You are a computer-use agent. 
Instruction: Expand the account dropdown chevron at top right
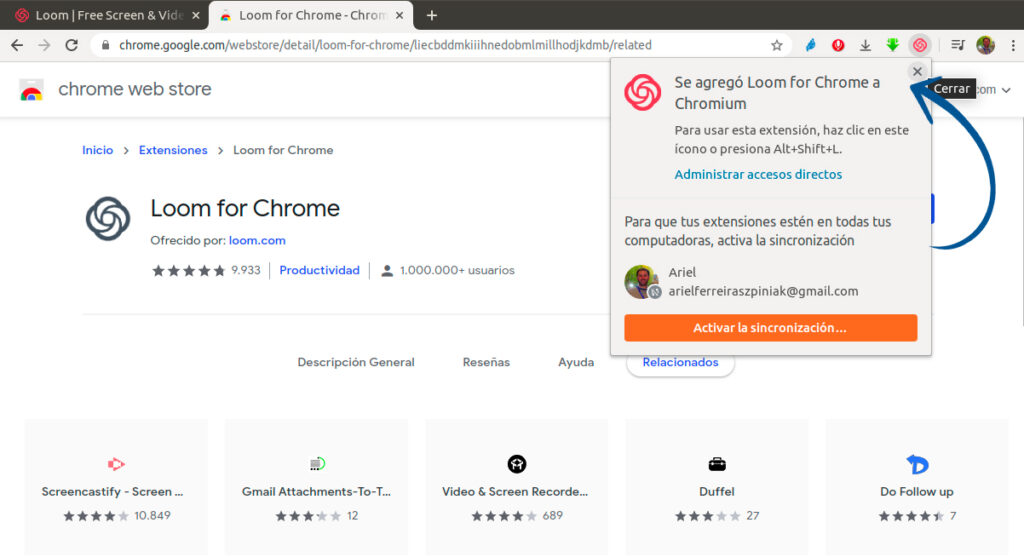(x=1006, y=90)
